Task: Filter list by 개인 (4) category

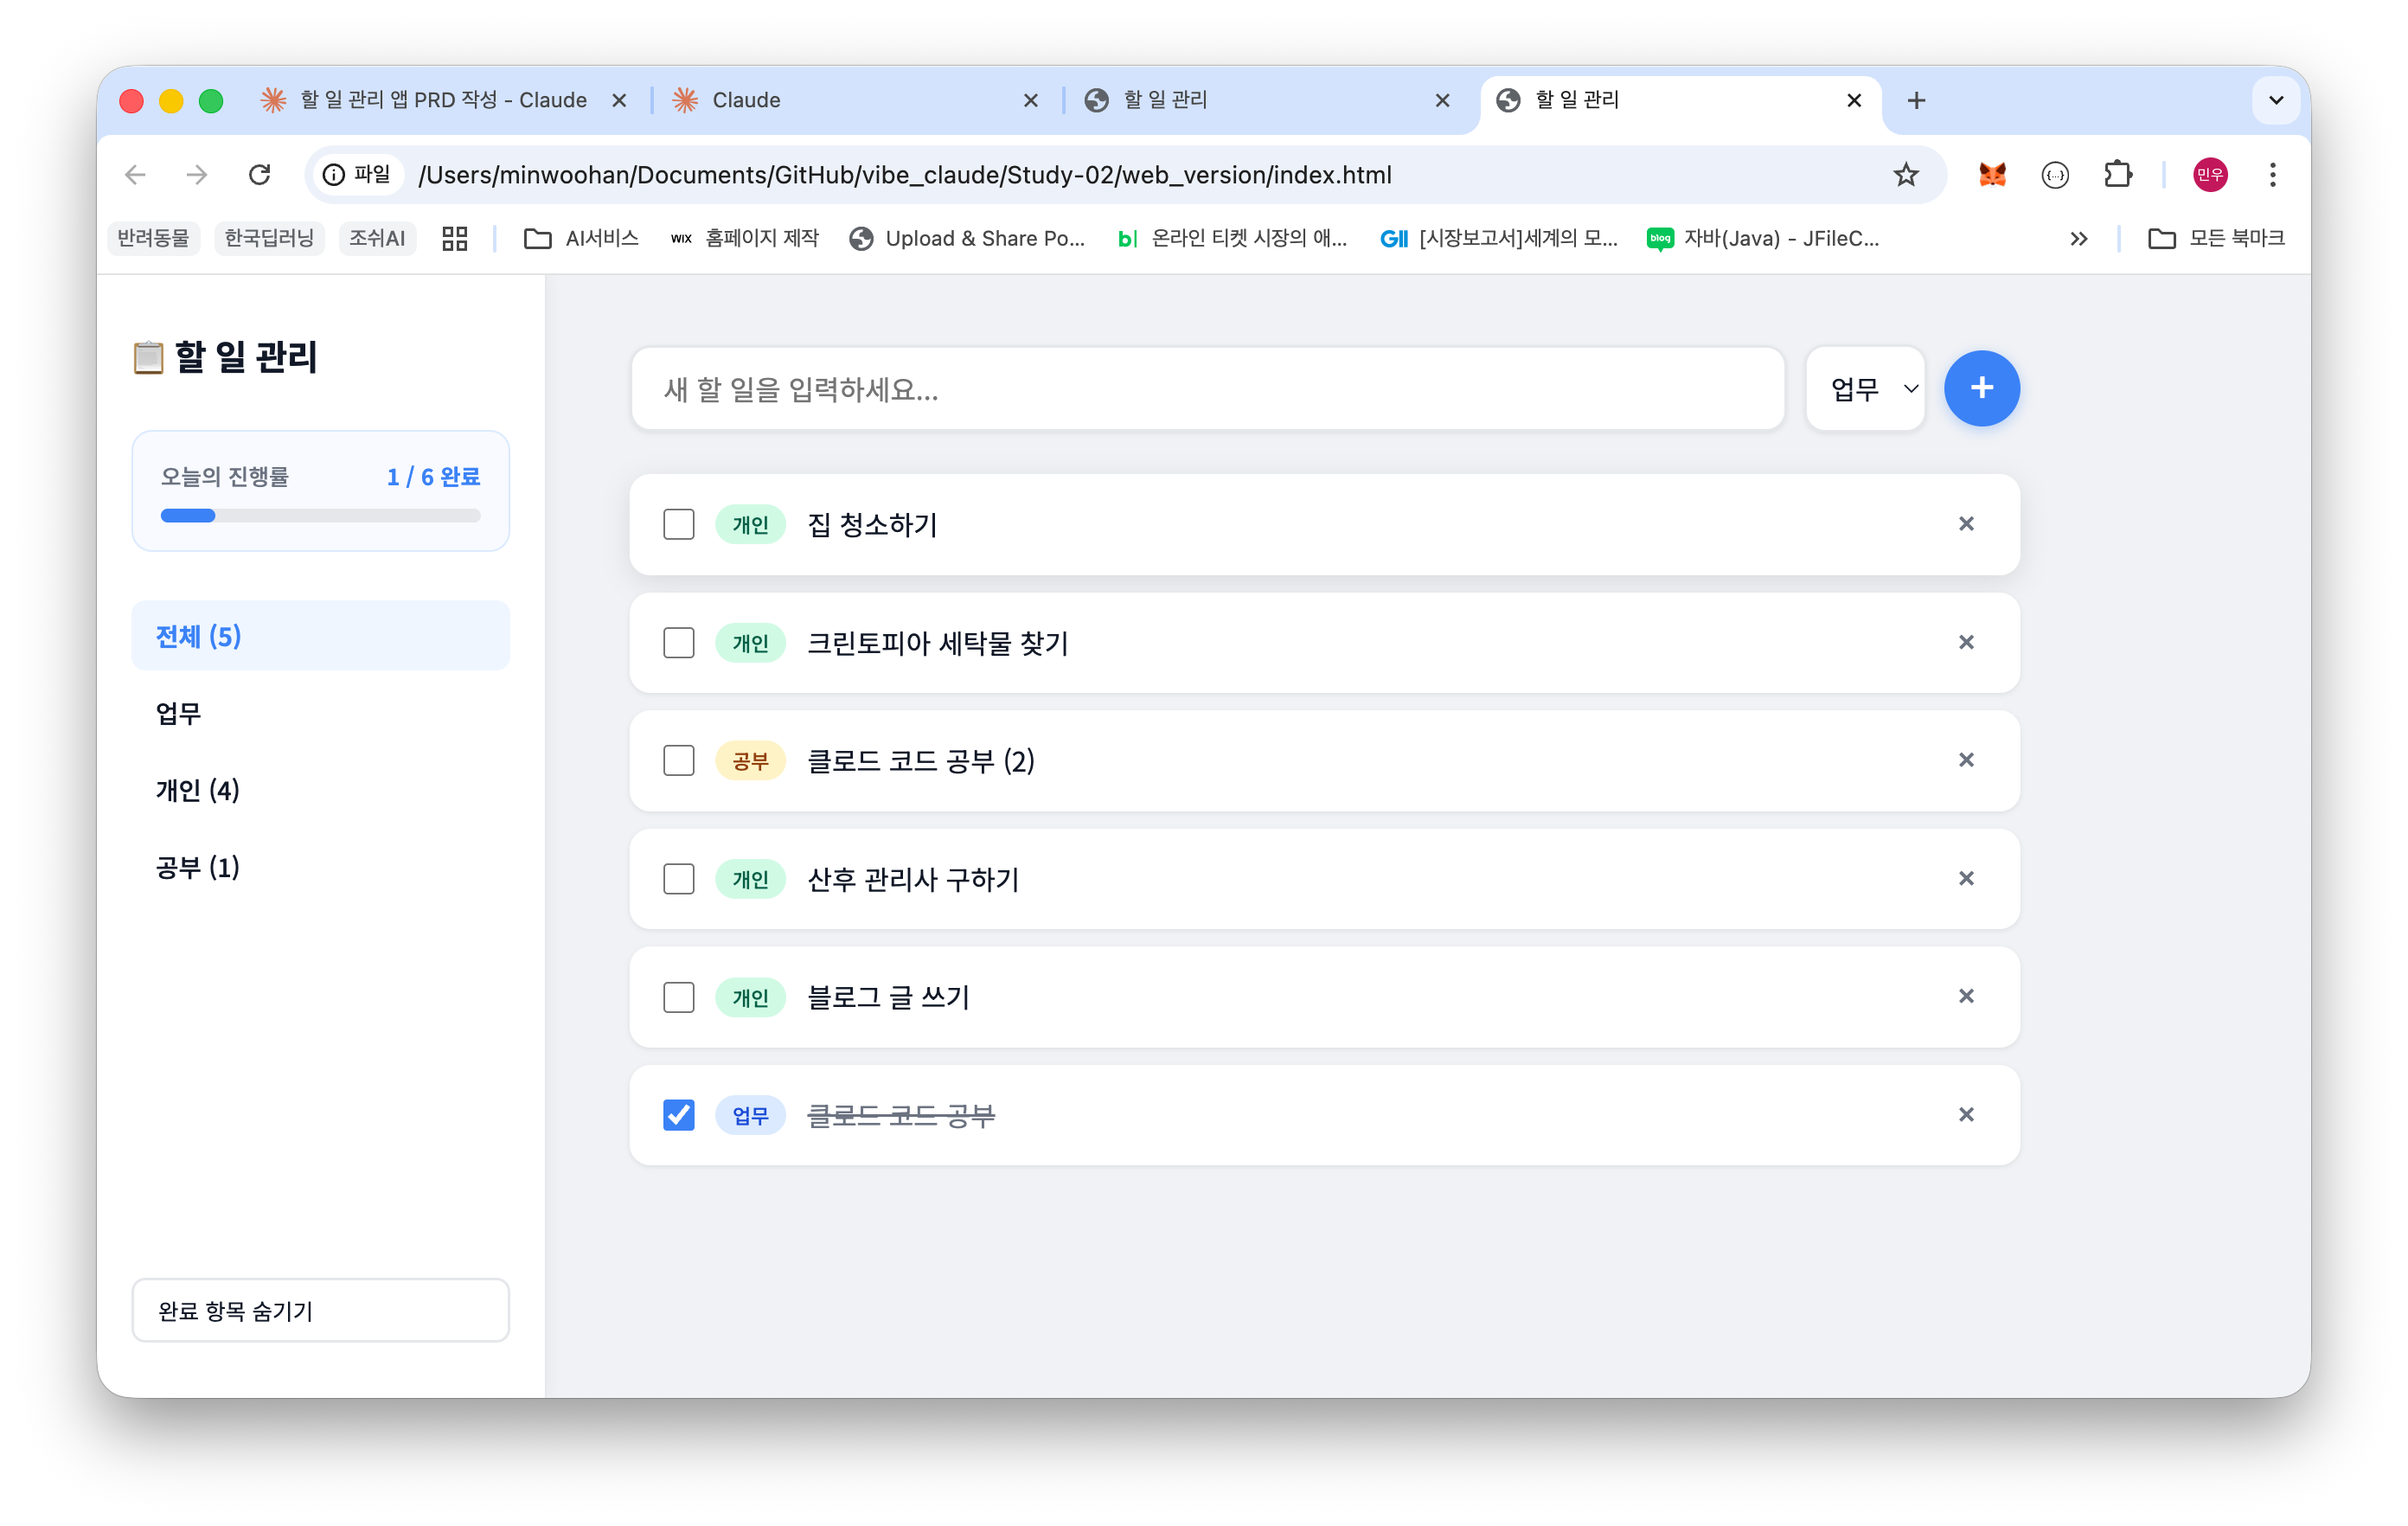Action: 198,790
